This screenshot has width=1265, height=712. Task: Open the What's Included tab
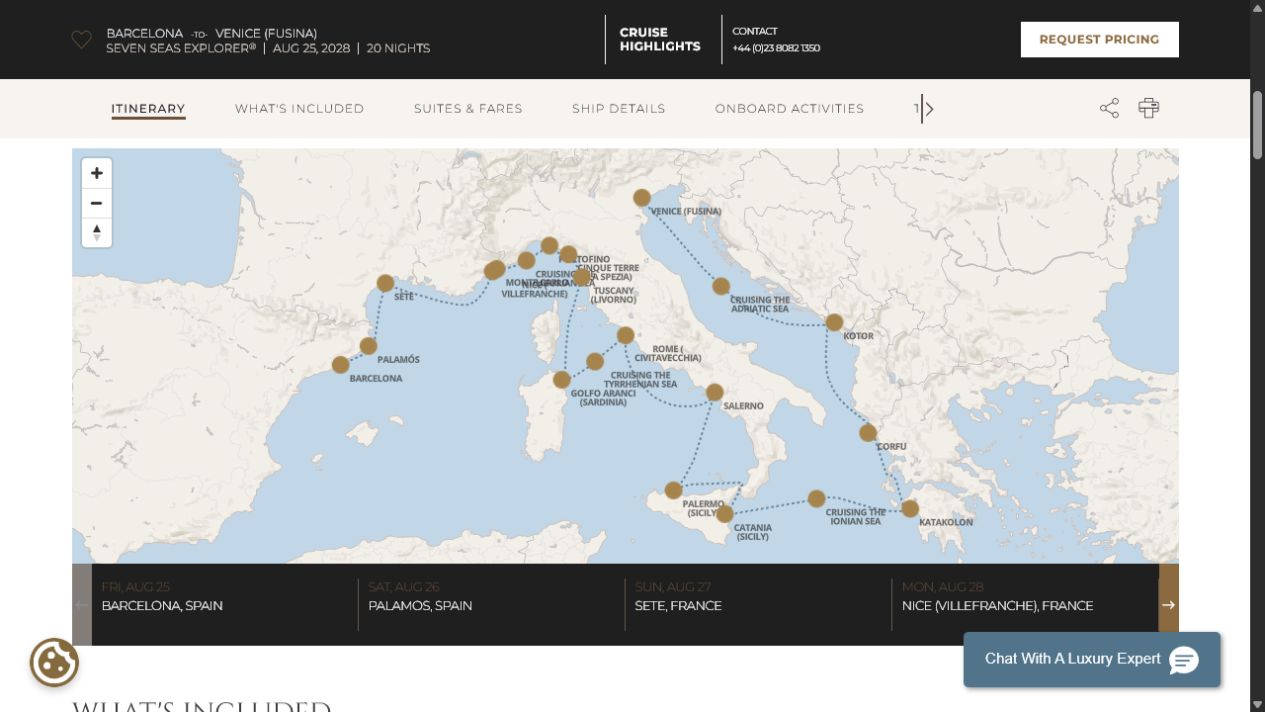click(x=299, y=109)
